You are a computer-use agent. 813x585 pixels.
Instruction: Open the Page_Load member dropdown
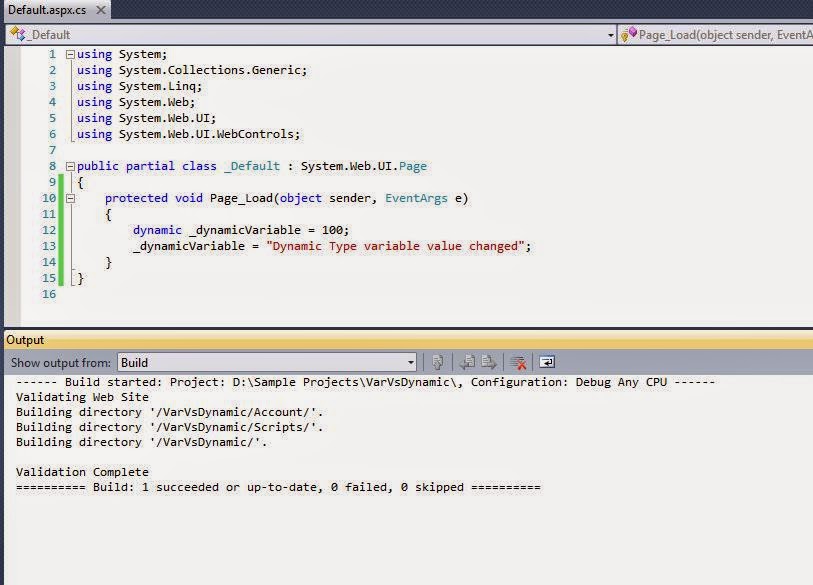tap(726, 35)
